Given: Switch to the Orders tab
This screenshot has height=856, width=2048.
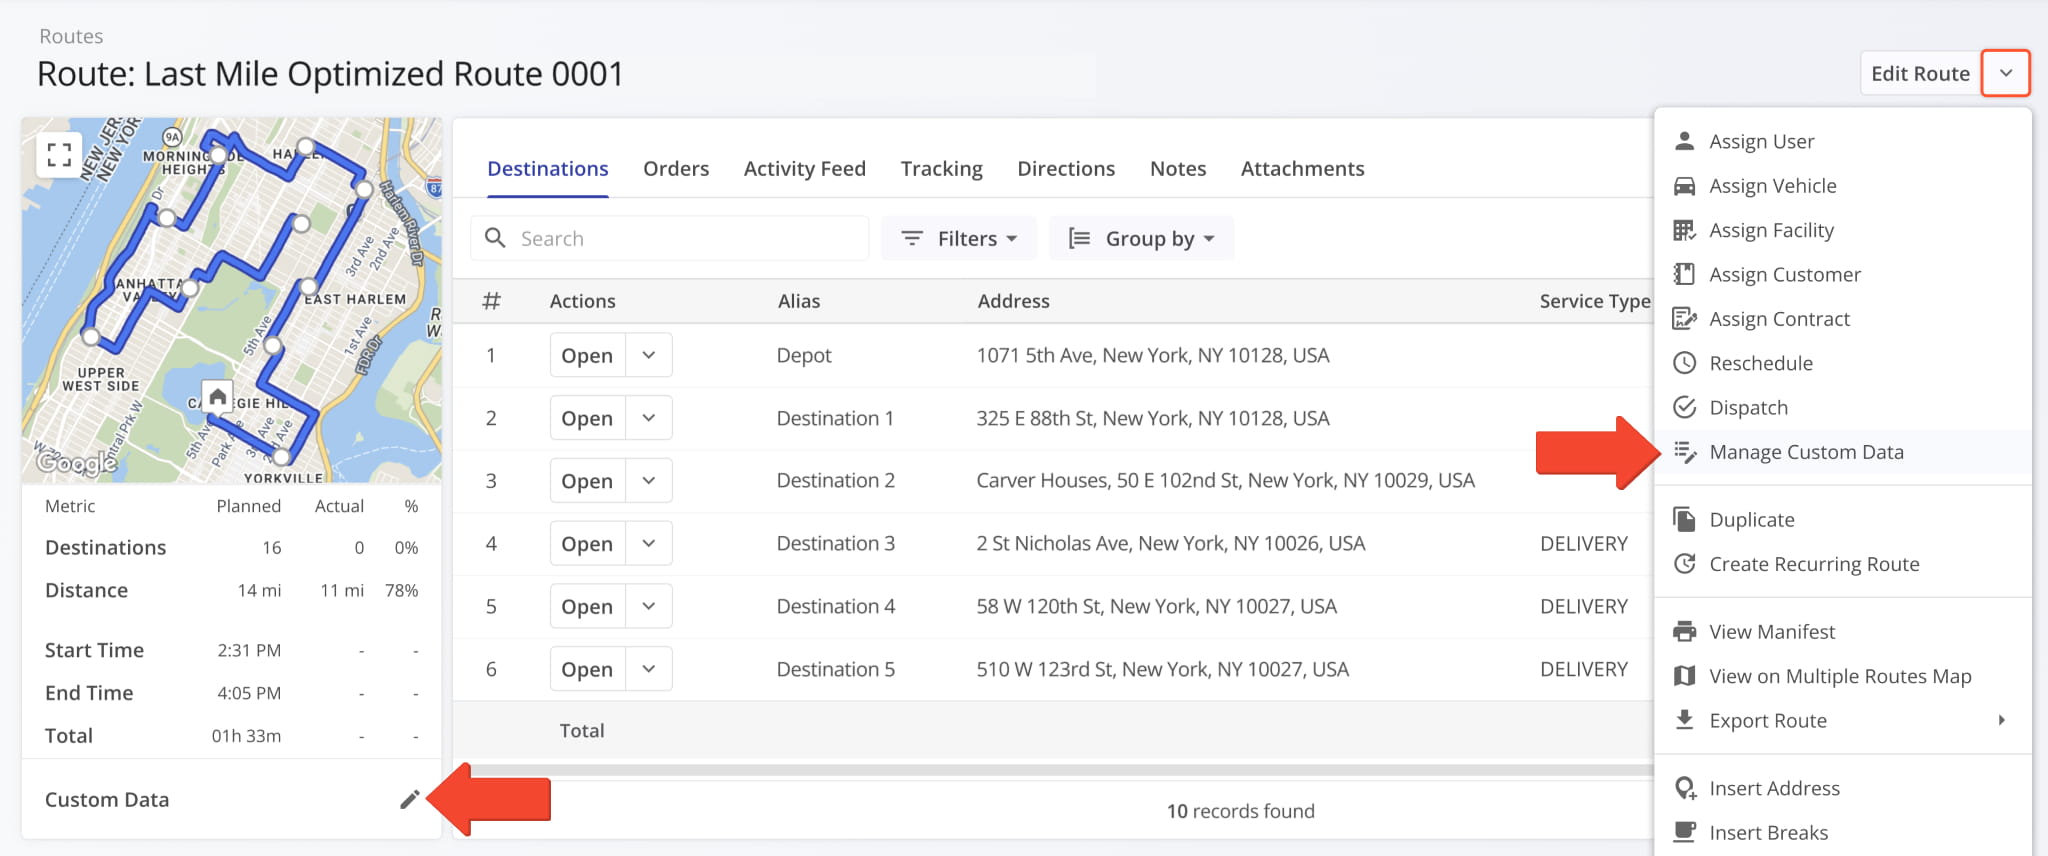Looking at the screenshot, I should click(x=676, y=169).
